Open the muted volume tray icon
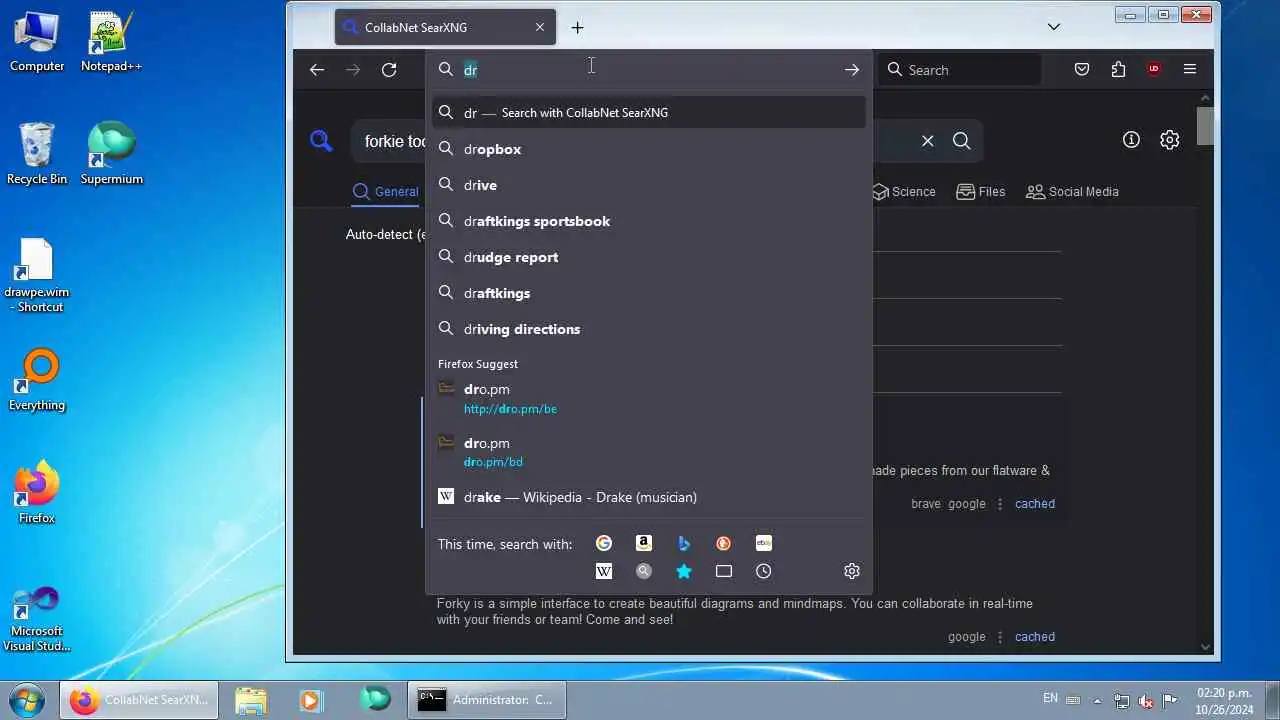1280x720 pixels. 1145,701
